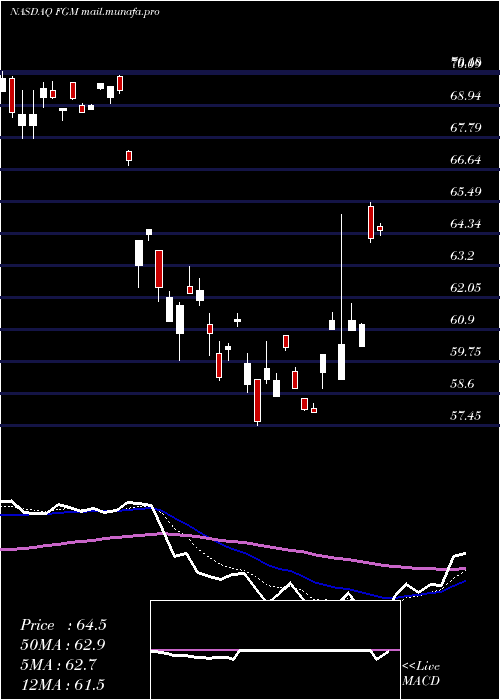This screenshot has height=700, width=500.
Task: Click the isolated red candle near 66.64
Action: tap(129, 156)
